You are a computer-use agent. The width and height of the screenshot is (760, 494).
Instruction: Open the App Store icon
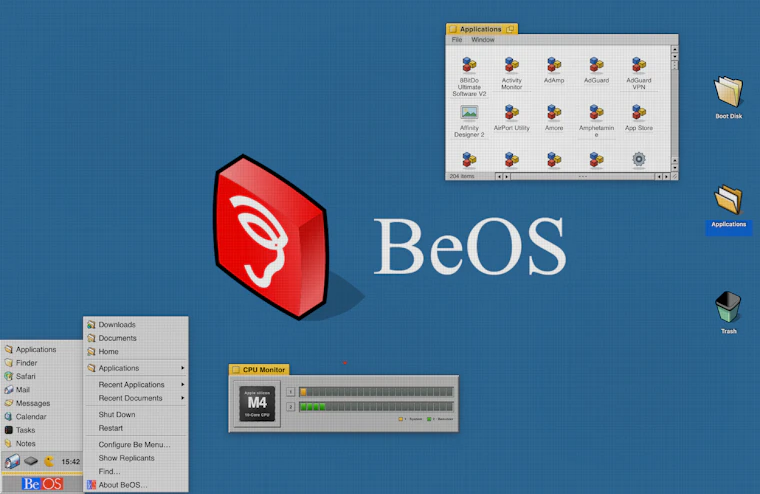point(639,112)
